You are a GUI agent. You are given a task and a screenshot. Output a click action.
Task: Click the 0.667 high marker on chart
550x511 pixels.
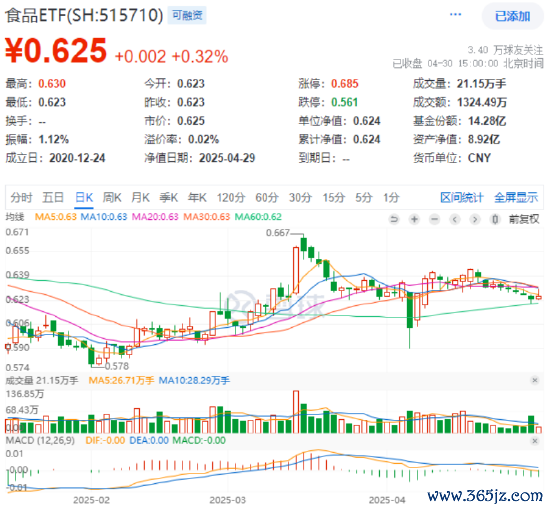click(x=277, y=233)
